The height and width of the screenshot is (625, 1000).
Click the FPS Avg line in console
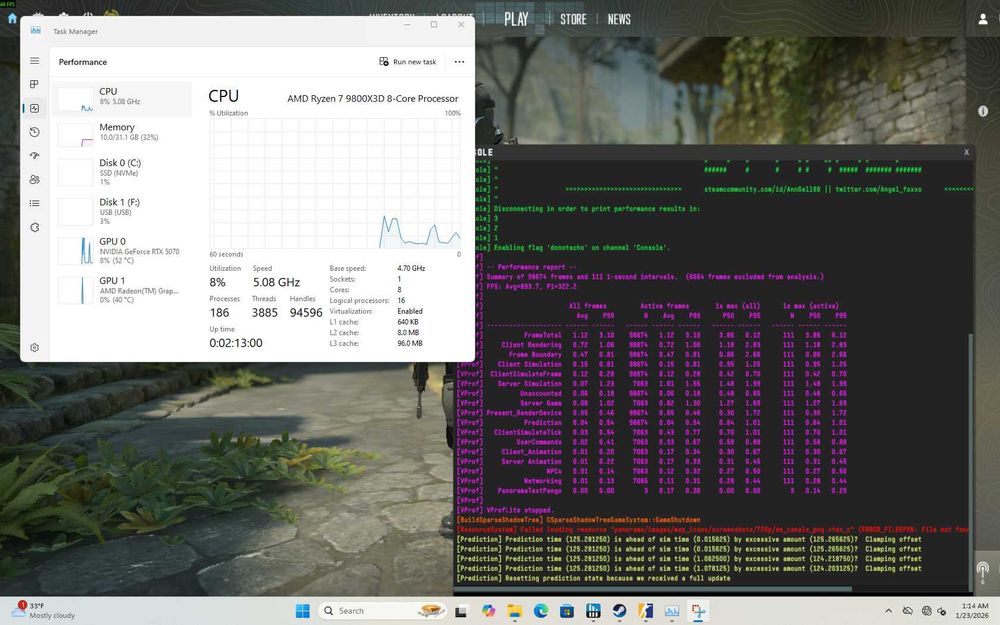pyautogui.click(x=531, y=287)
